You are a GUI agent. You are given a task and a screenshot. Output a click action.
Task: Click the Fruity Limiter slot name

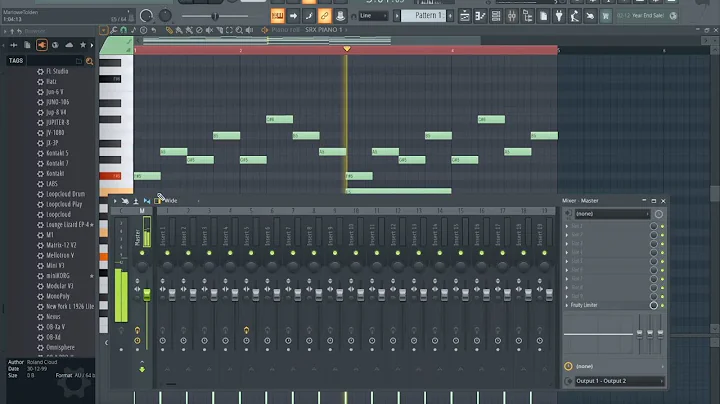point(584,305)
